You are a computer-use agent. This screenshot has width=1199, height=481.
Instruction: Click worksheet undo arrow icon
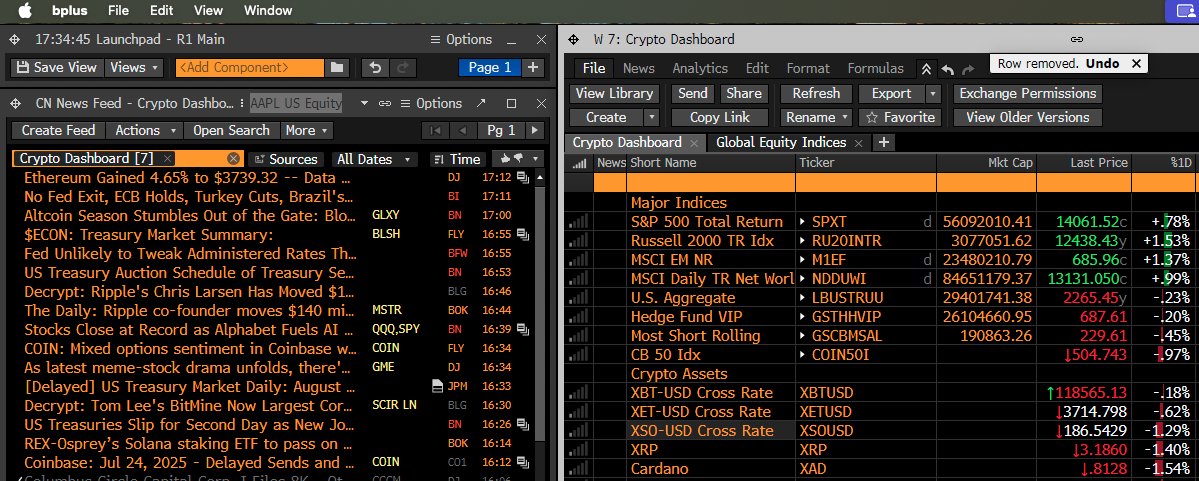click(x=947, y=69)
